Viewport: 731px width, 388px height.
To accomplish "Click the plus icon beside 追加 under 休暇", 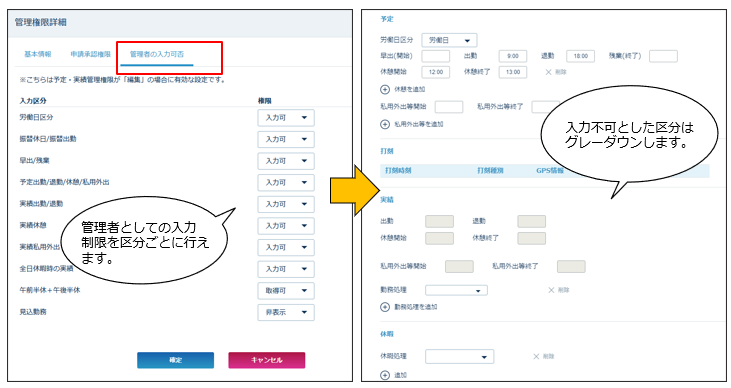I will 385,375.
